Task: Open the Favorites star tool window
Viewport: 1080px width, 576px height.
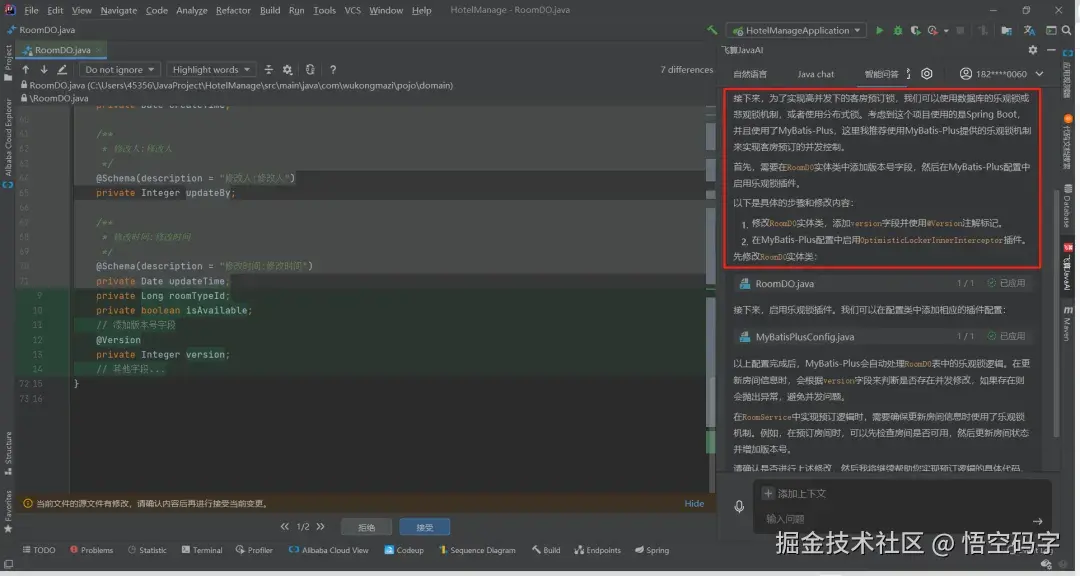Action: point(8,513)
